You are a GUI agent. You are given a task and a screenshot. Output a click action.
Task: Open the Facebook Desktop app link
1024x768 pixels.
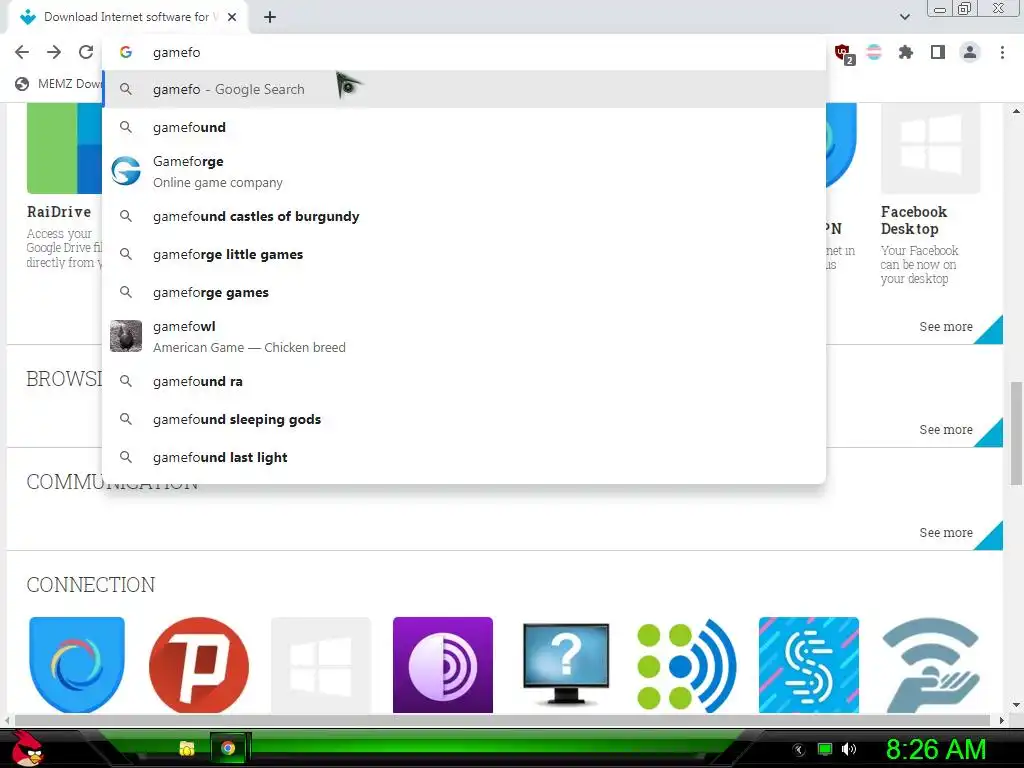(x=914, y=220)
